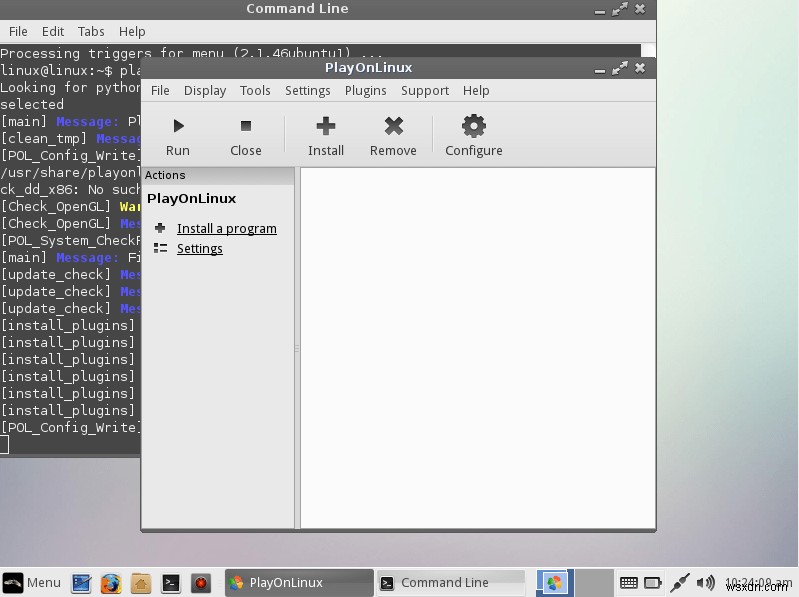This screenshot has height=597, width=799.
Task: Click the Command Line terminal scrollbar
Action: [x=648, y=50]
